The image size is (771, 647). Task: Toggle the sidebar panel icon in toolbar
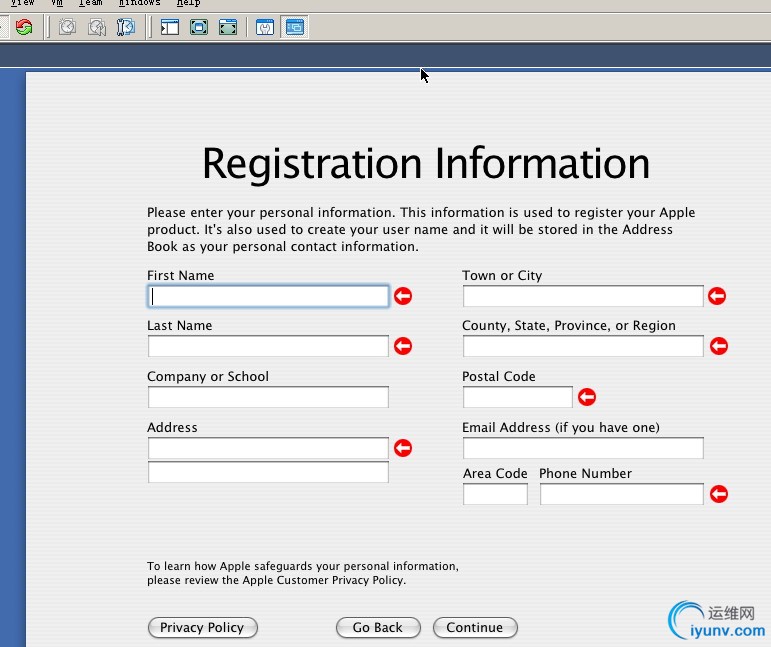tap(170, 27)
